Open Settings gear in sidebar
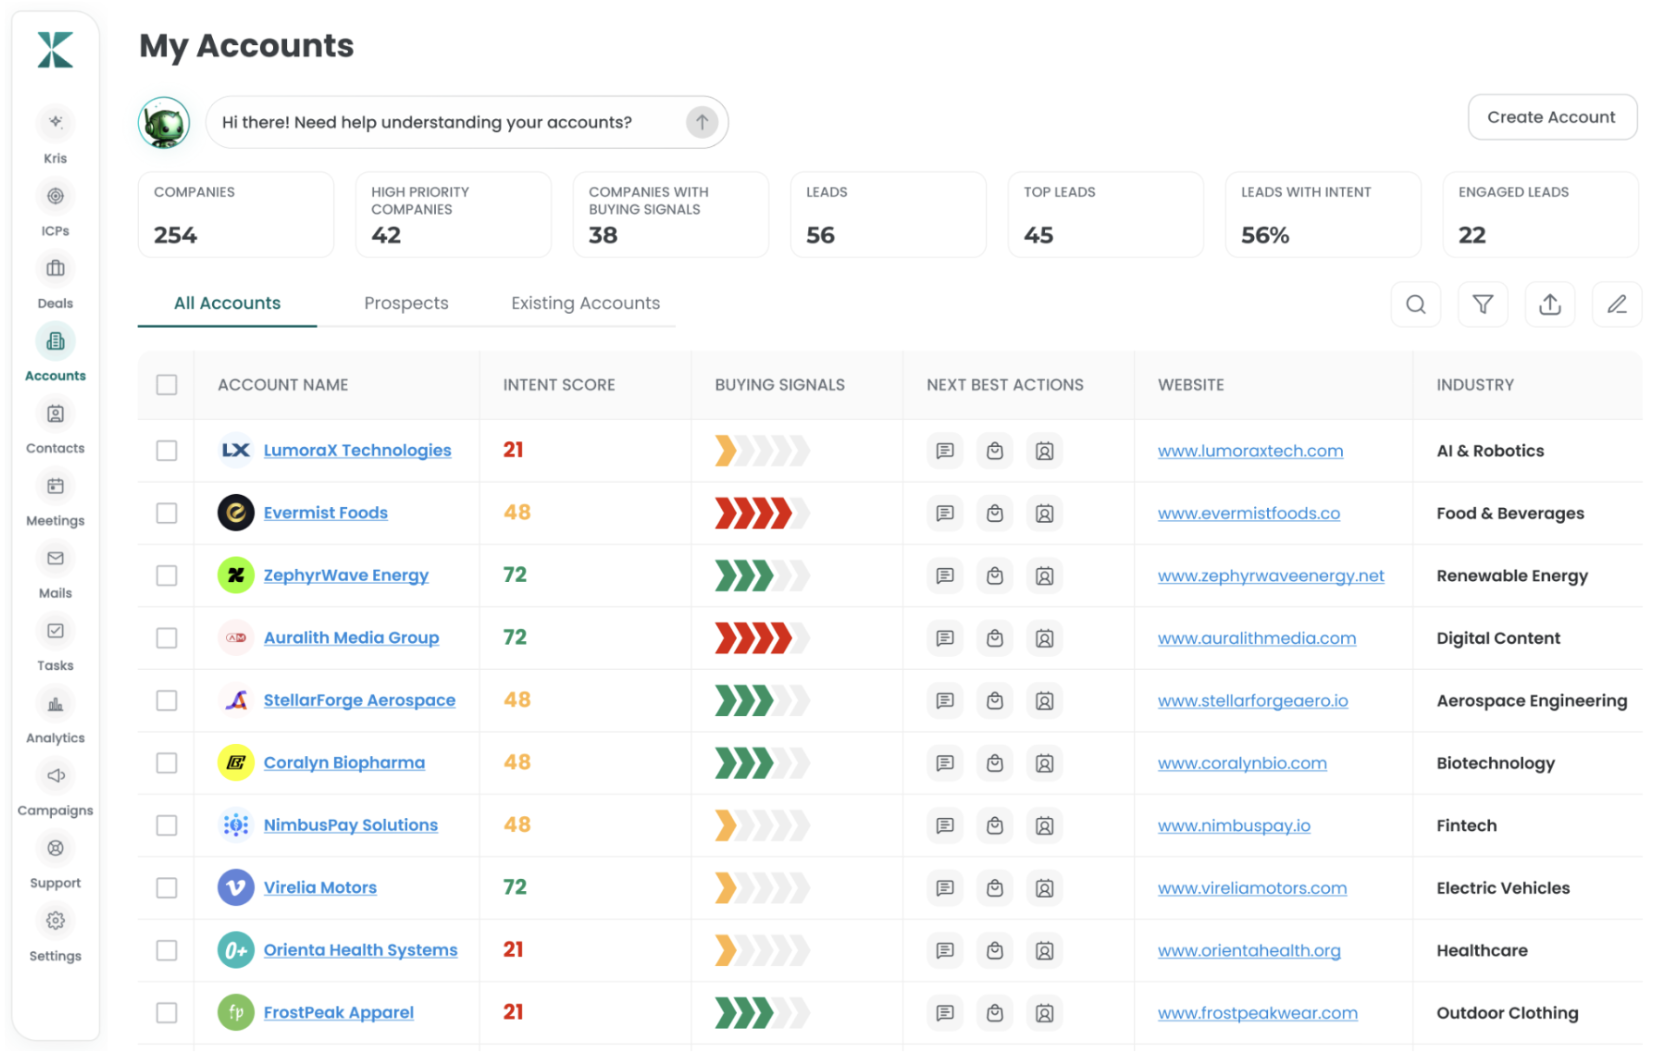The width and height of the screenshot is (1668, 1064). tap(56, 921)
